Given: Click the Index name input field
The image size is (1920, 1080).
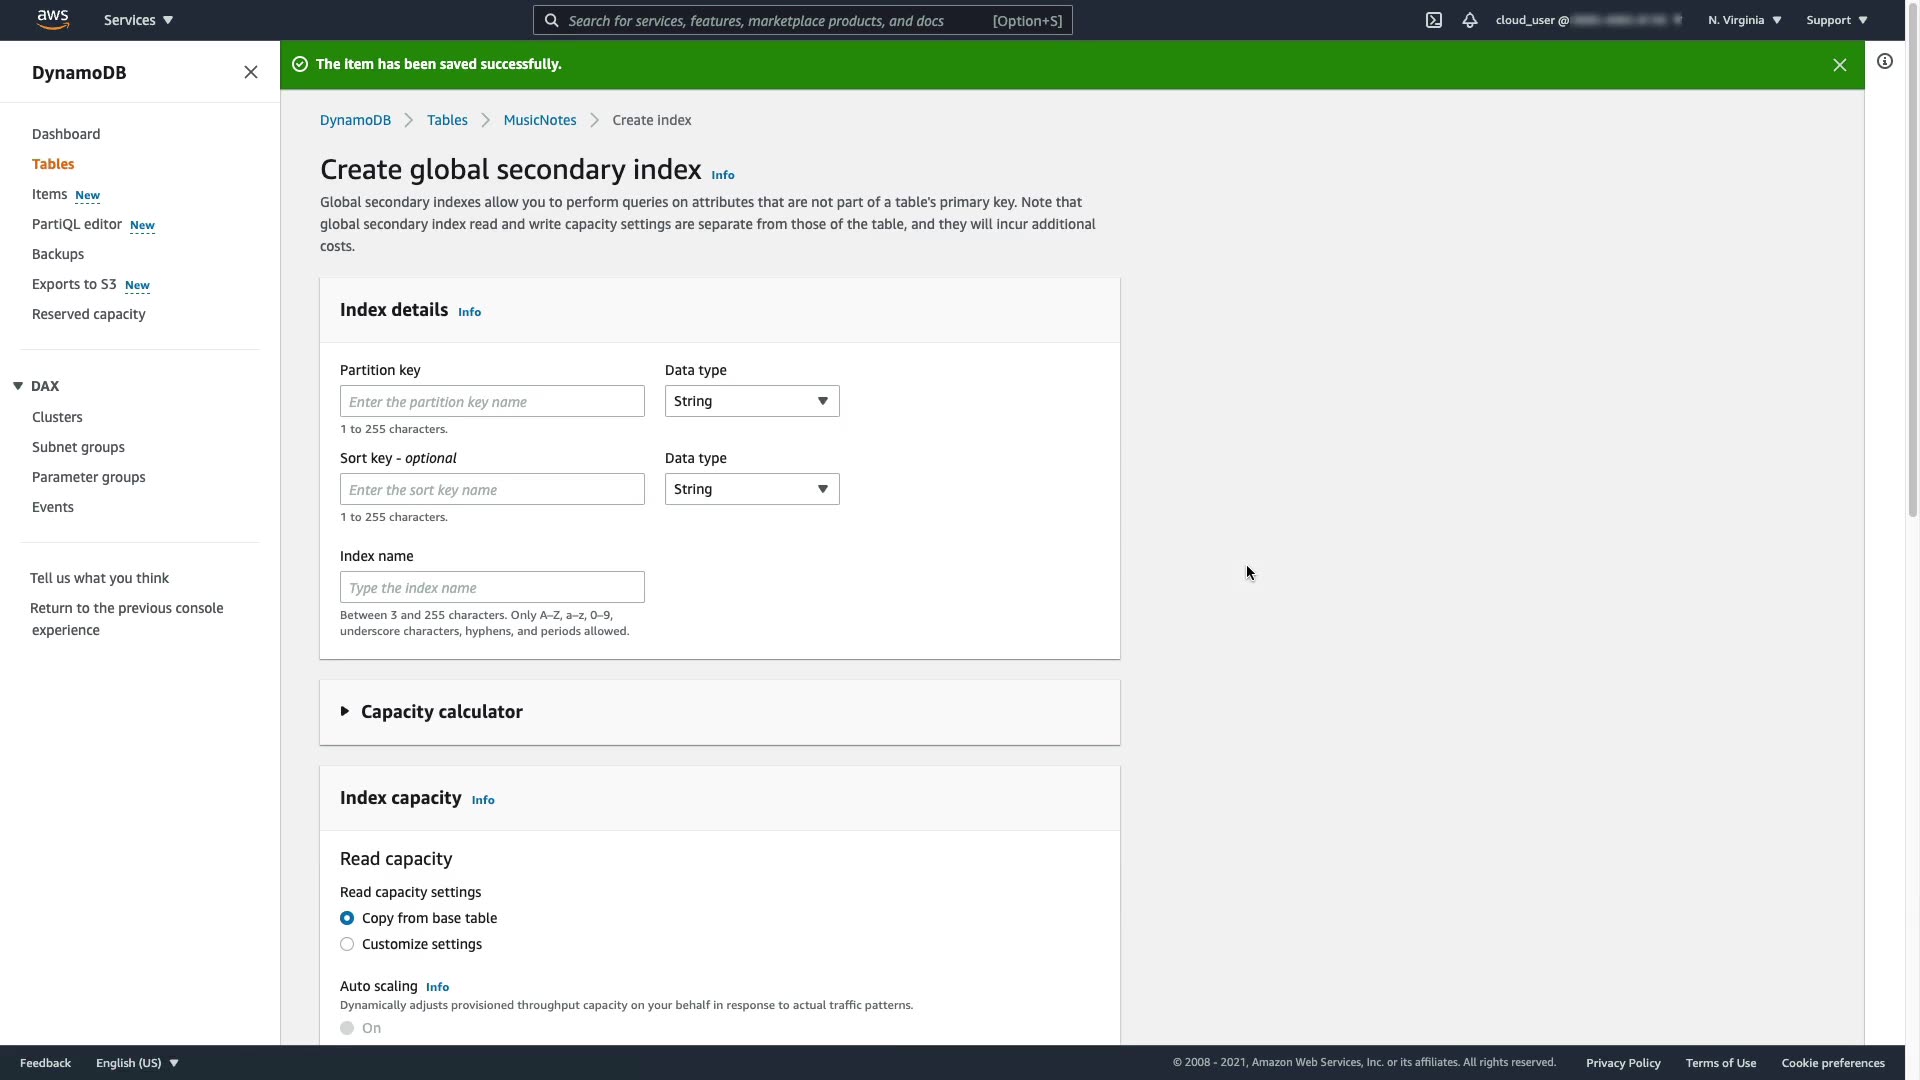Looking at the screenshot, I should 492,587.
